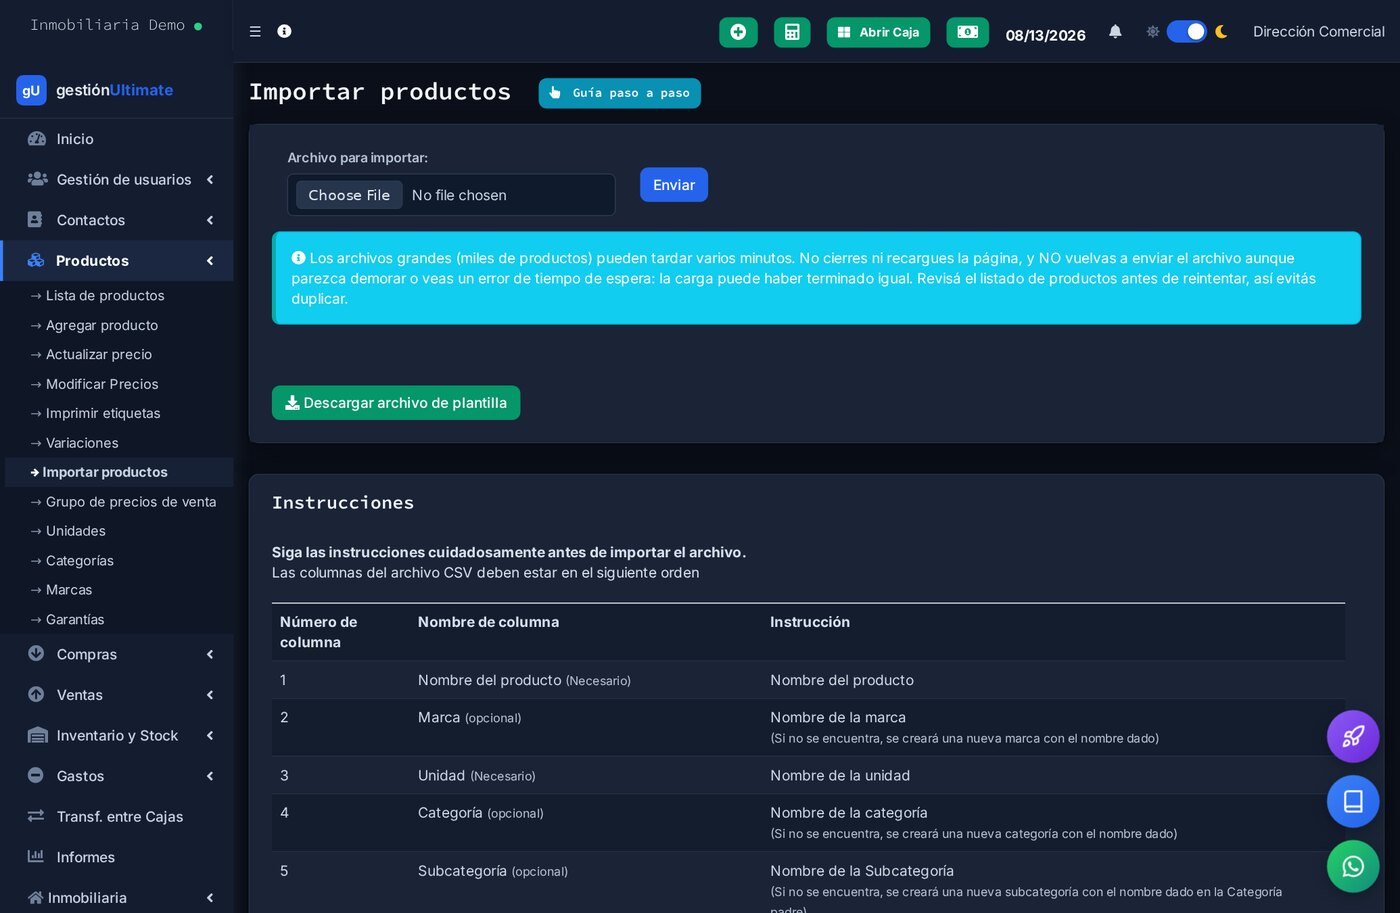
Task: Open the calculator icon button
Action: coord(792,32)
